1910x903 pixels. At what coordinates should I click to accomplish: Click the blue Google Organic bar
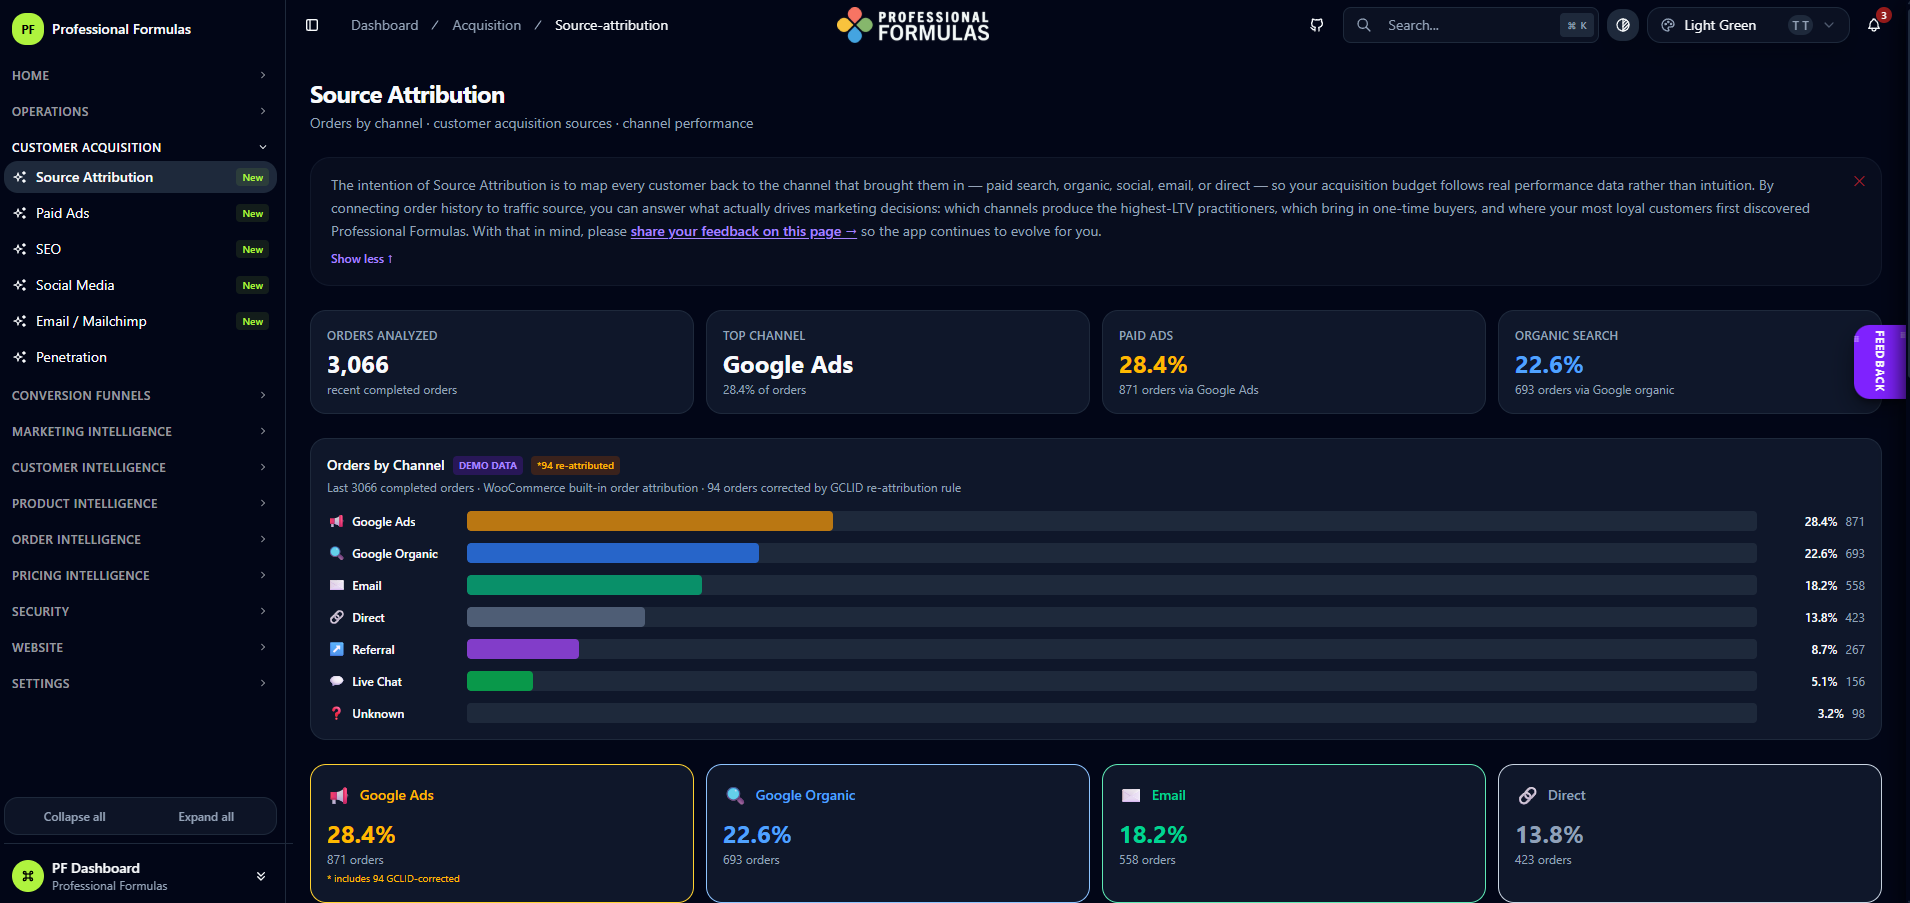[613, 553]
